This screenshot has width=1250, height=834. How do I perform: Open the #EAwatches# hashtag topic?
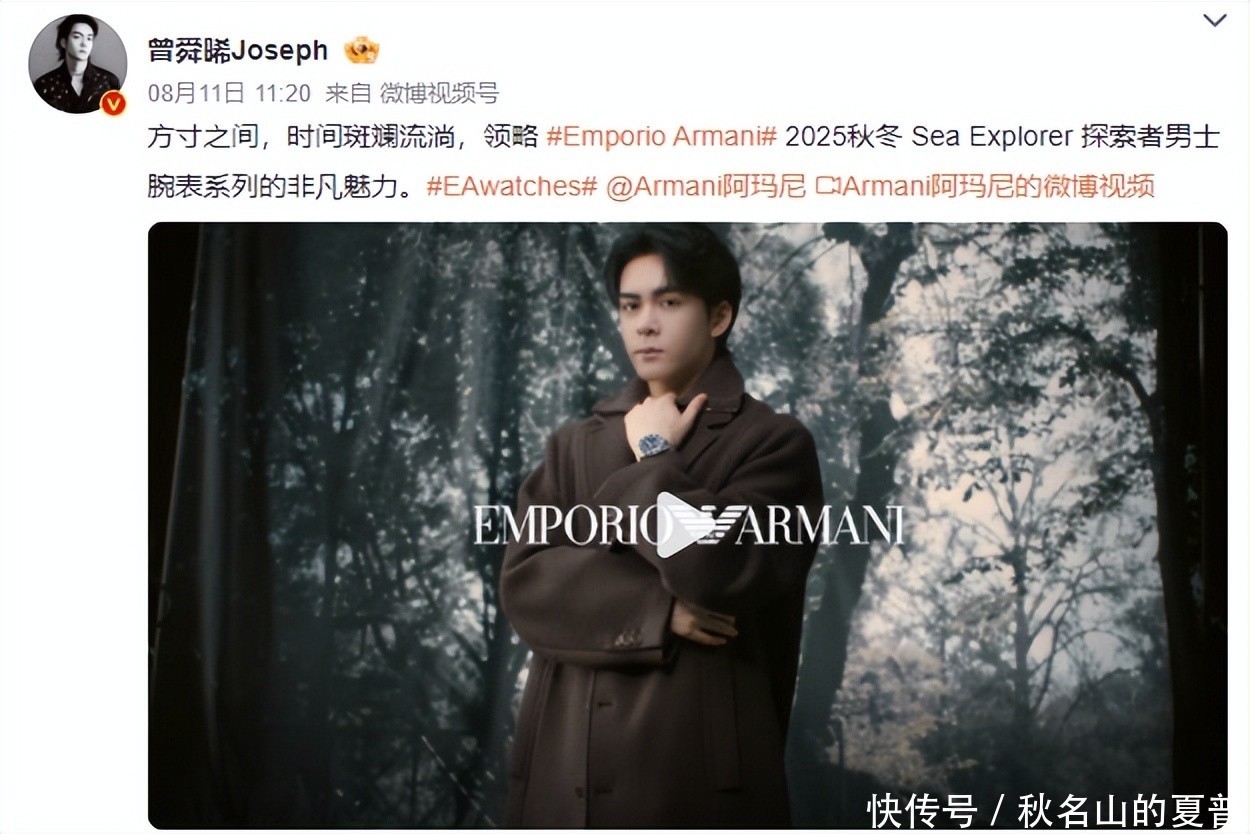pyautogui.click(x=511, y=186)
